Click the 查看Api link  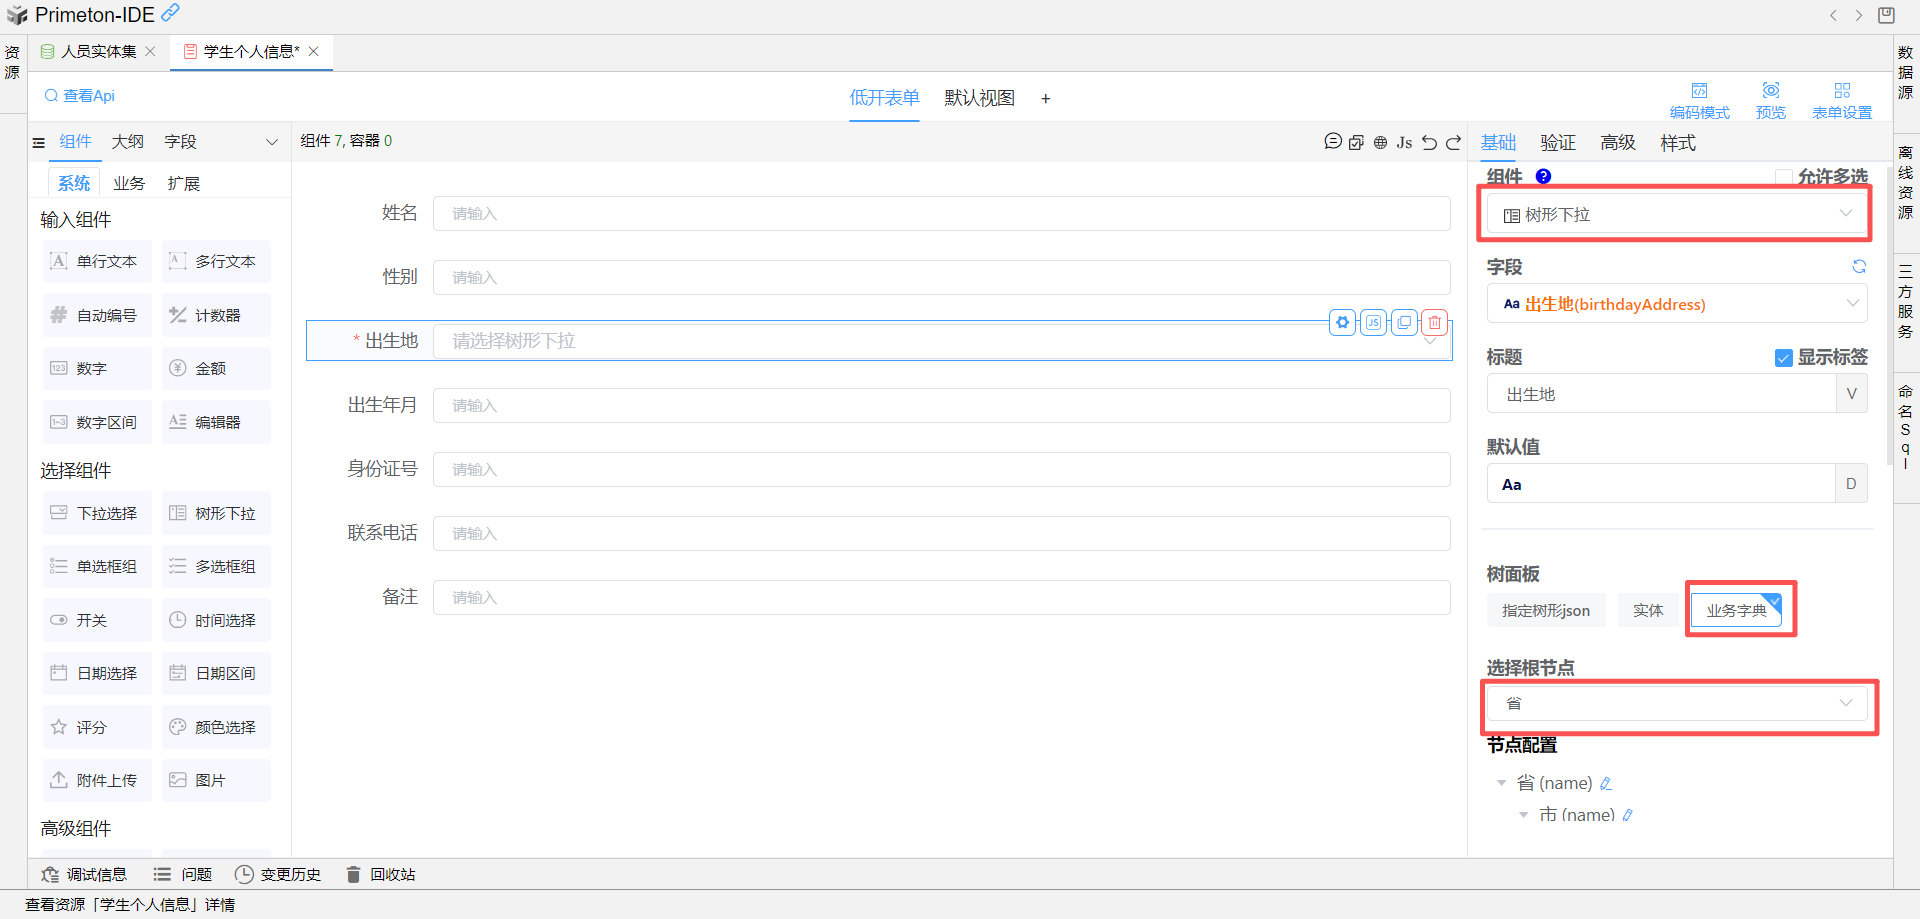(x=80, y=96)
